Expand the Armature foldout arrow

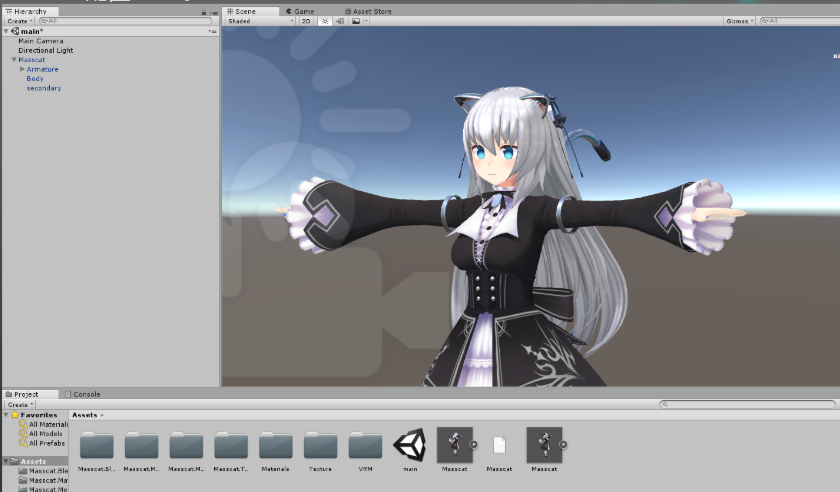click(x=22, y=69)
